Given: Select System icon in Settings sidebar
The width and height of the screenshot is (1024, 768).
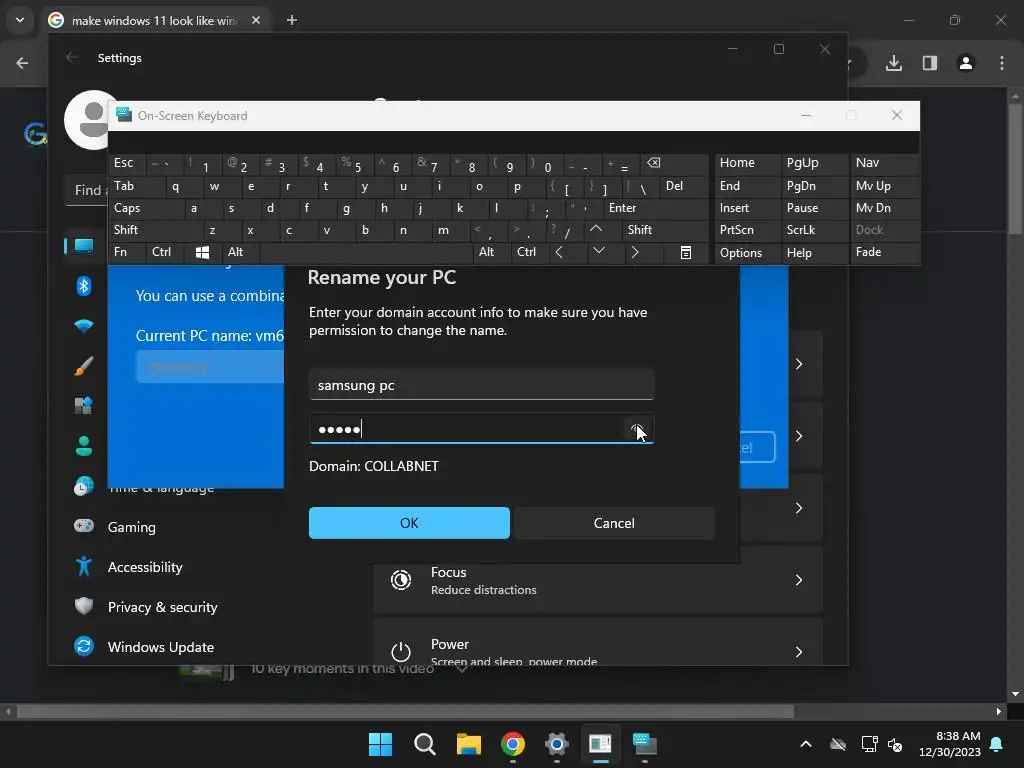Looking at the screenshot, I should tap(84, 246).
